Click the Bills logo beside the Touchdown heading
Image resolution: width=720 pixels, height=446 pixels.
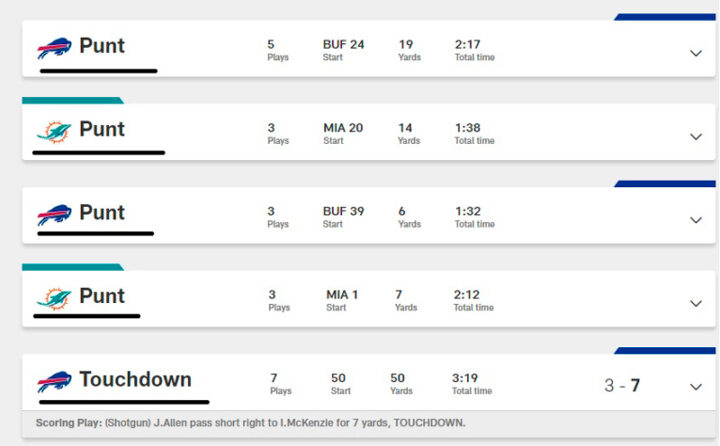click(55, 381)
